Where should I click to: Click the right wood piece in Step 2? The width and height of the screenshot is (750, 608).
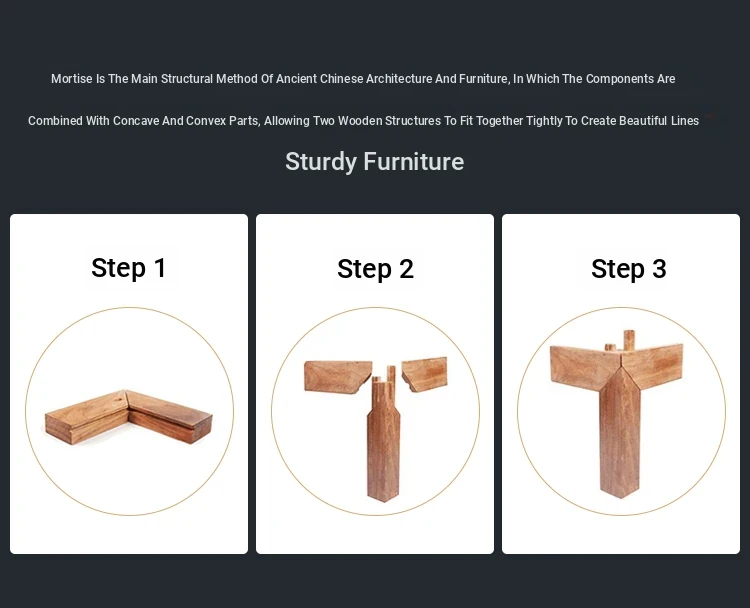tap(425, 374)
